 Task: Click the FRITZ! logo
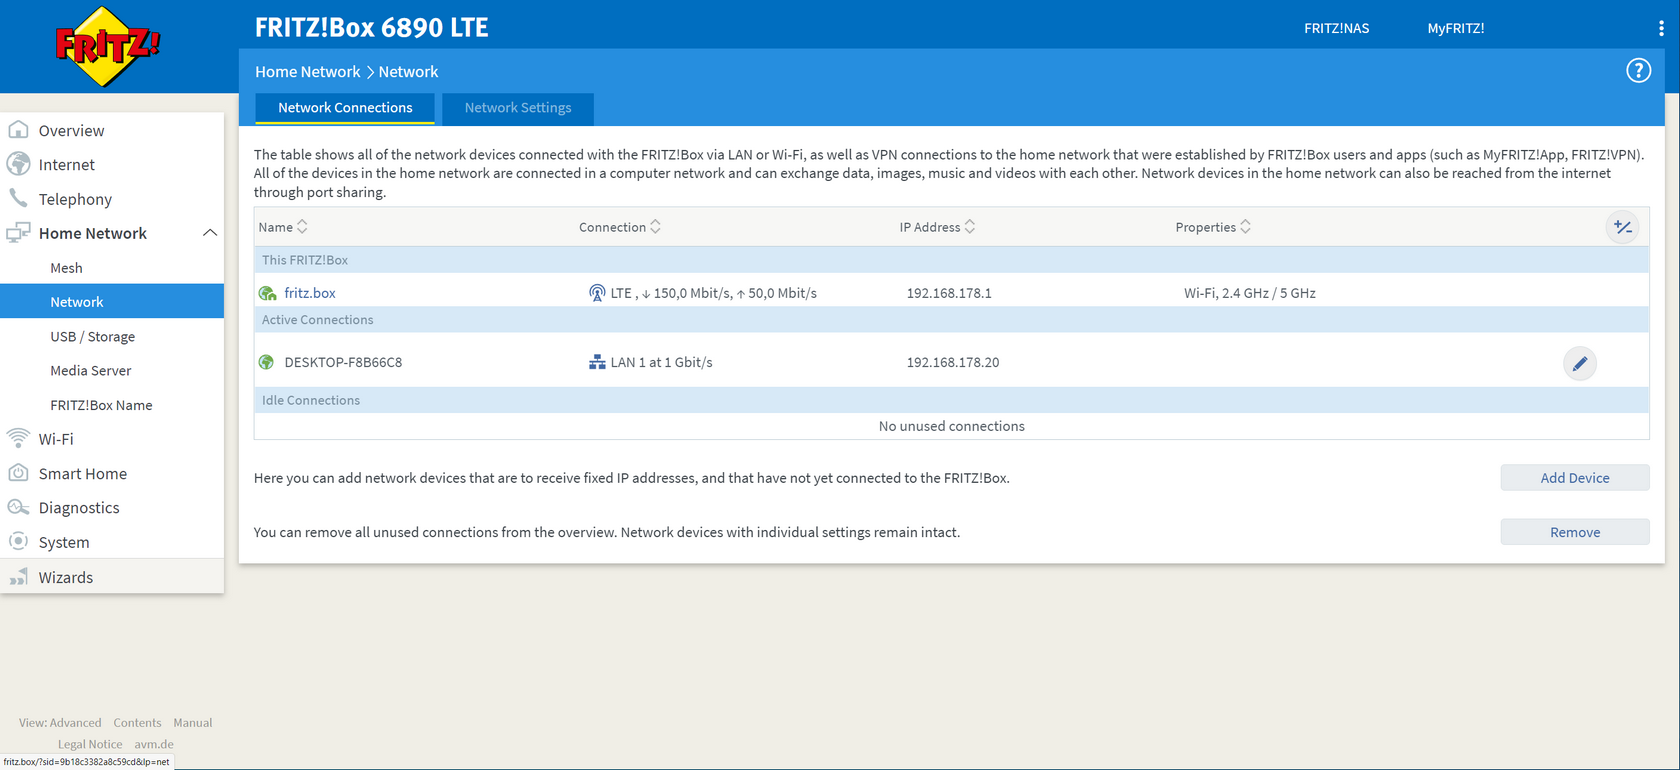[x=107, y=47]
